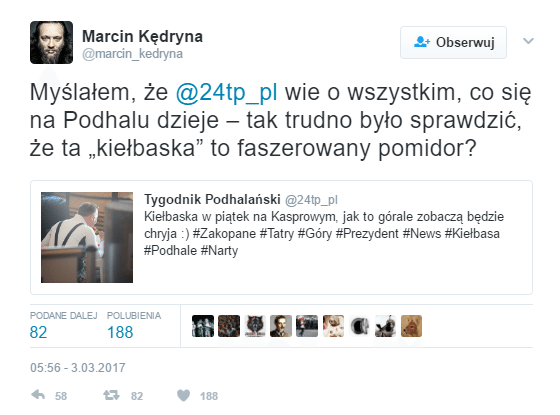The image size is (560, 415).
Task: Open the Marcin Kędryna name link
Action: [x=142, y=36]
